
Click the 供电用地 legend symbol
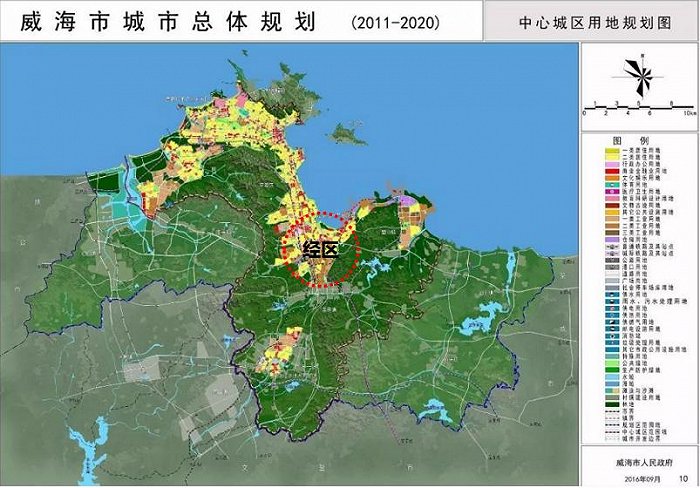coord(612,308)
